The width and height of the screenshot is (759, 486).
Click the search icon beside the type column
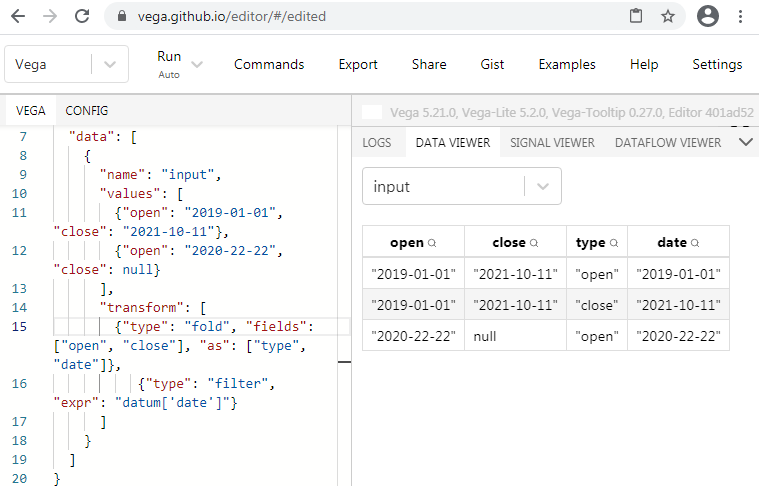tap(612, 243)
